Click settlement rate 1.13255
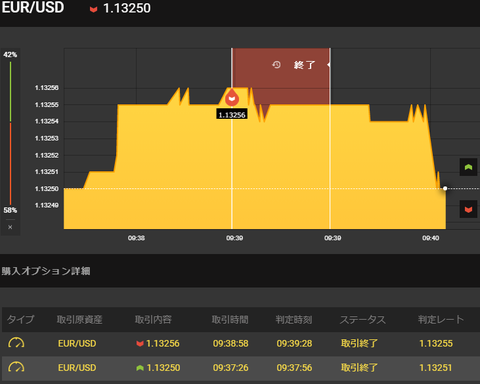The height and width of the screenshot is (384, 480). (x=436, y=343)
